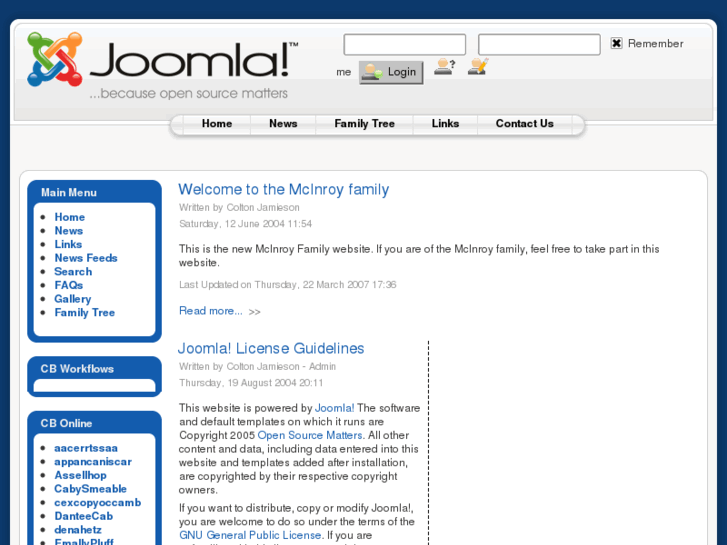Click the register user icon with pencil
Image resolution: width=727 pixels, height=545 pixels.
point(478,67)
